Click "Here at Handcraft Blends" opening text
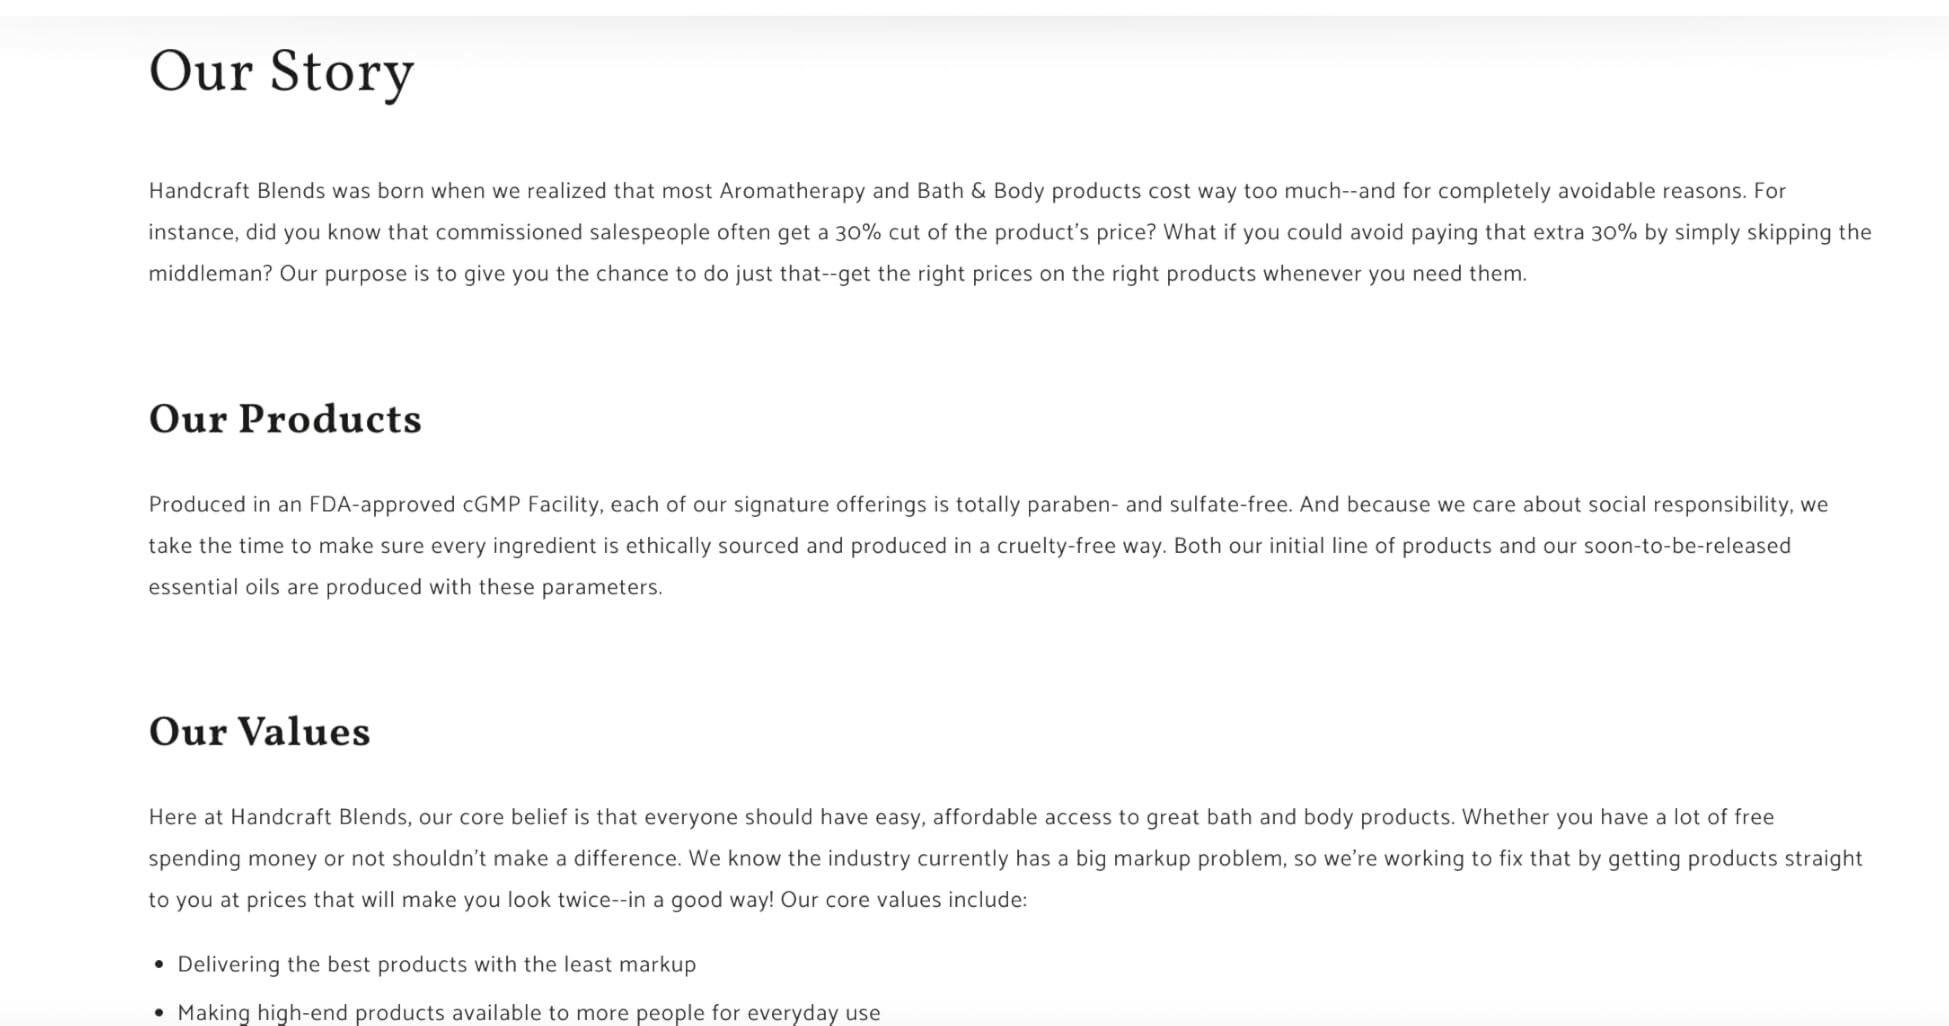Image resolution: width=1949 pixels, height=1026 pixels. click(x=278, y=818)
